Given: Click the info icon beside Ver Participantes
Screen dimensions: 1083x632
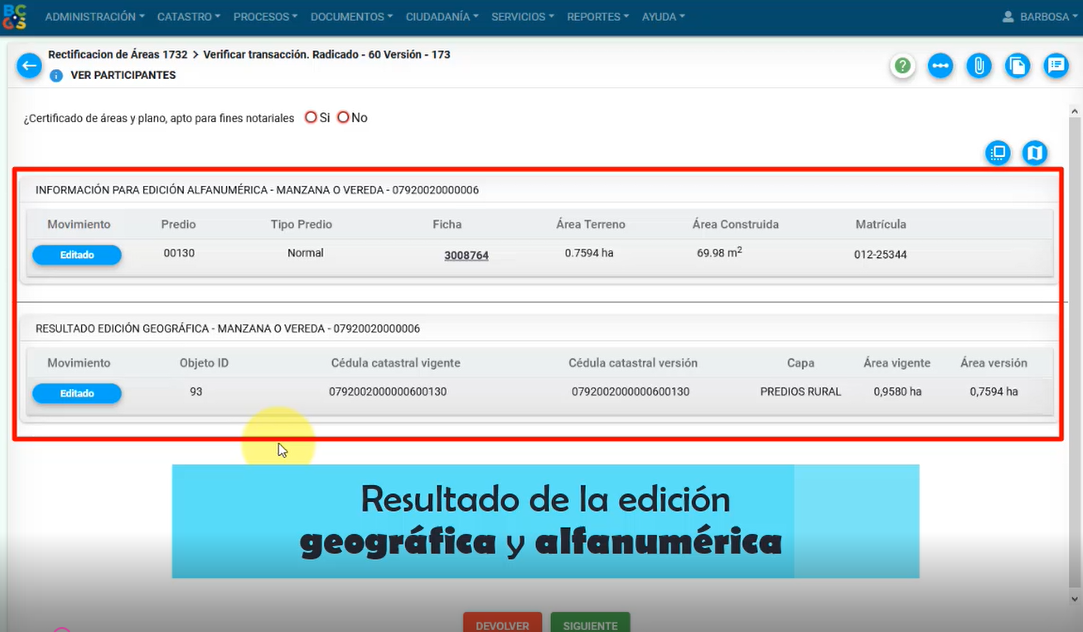Looking at the screenshot, I should pyautogui.click(x=56, y=76).
